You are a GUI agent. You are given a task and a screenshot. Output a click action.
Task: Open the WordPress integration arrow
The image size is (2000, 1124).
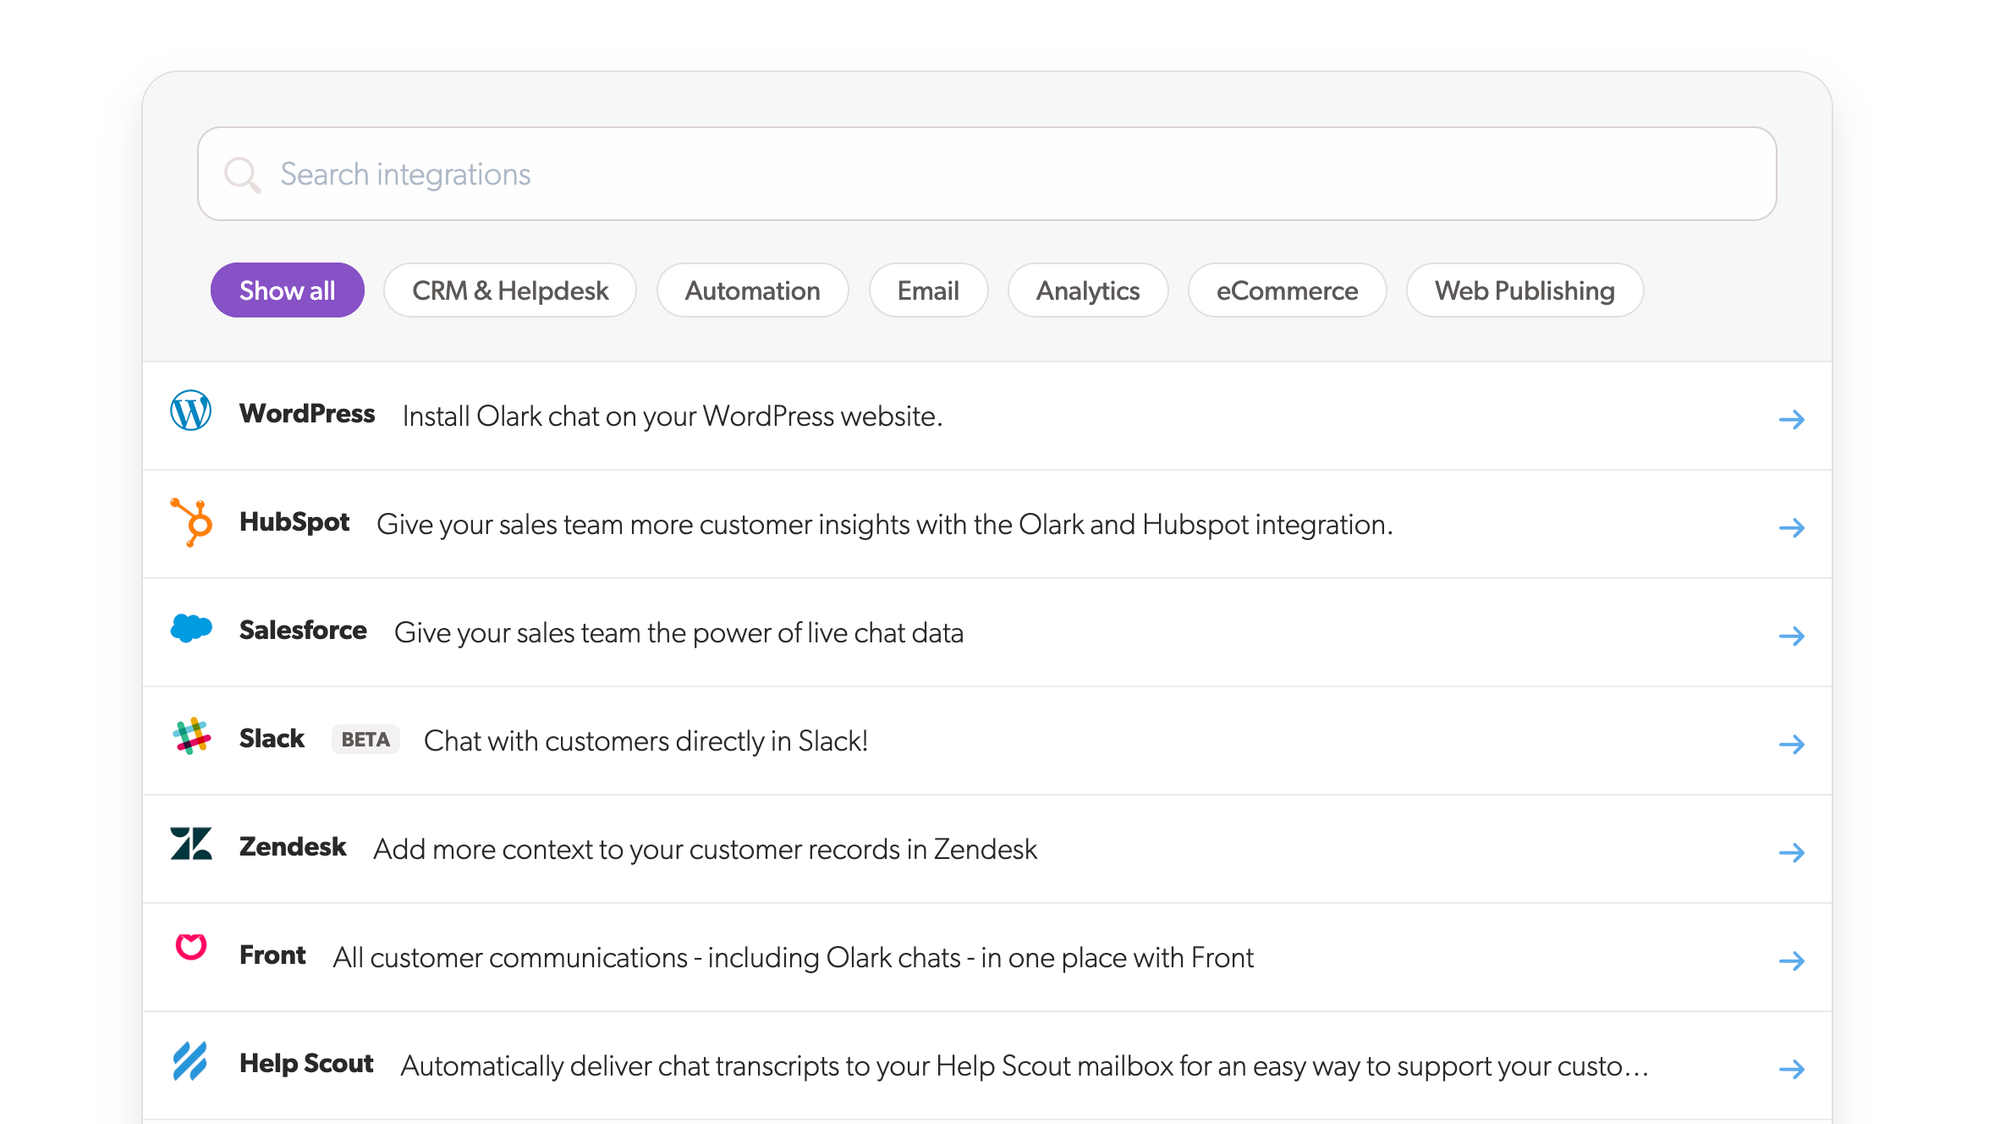[x=1792, y=419]
